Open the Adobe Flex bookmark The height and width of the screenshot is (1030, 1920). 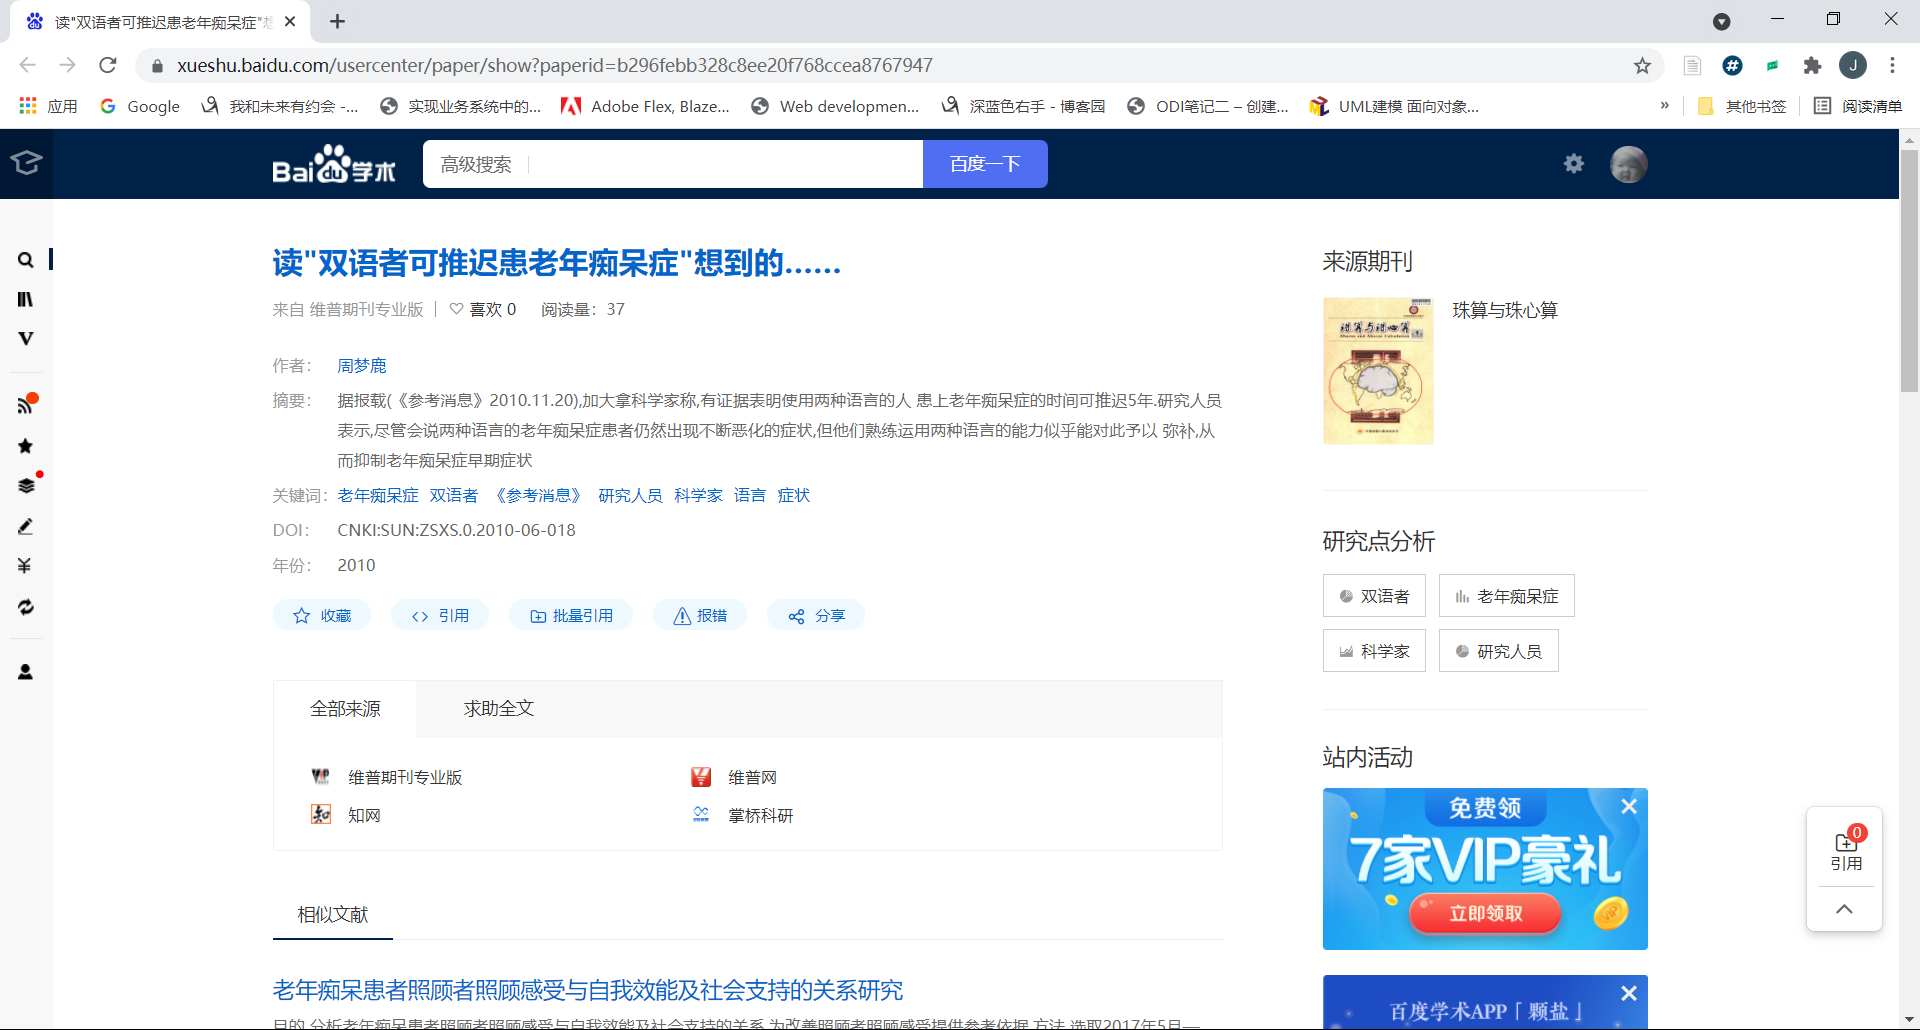646,106
